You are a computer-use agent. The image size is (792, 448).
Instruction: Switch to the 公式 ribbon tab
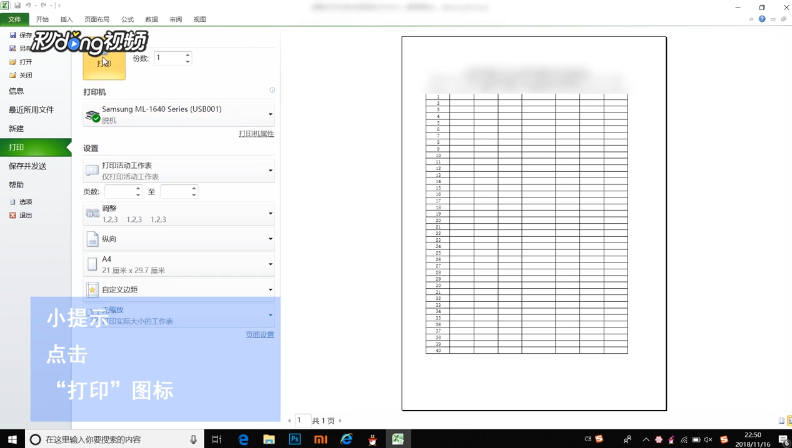127,19
